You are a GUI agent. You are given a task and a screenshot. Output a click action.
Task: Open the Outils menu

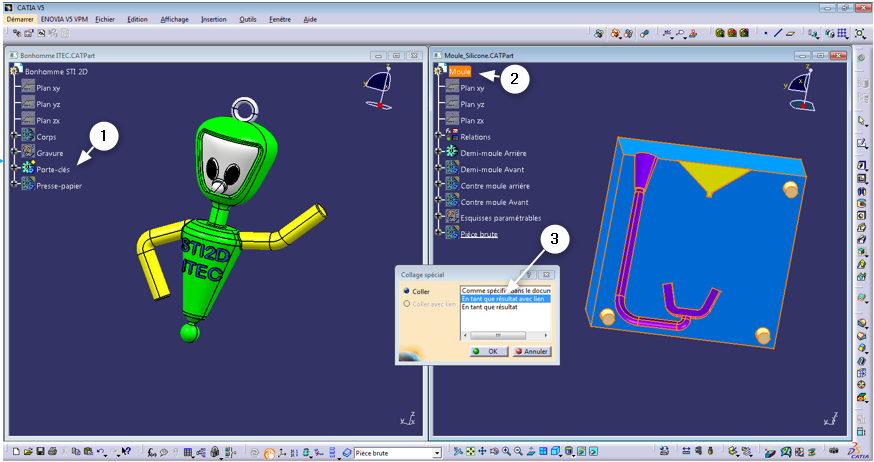pyautogui.click(x=247, y=19)
